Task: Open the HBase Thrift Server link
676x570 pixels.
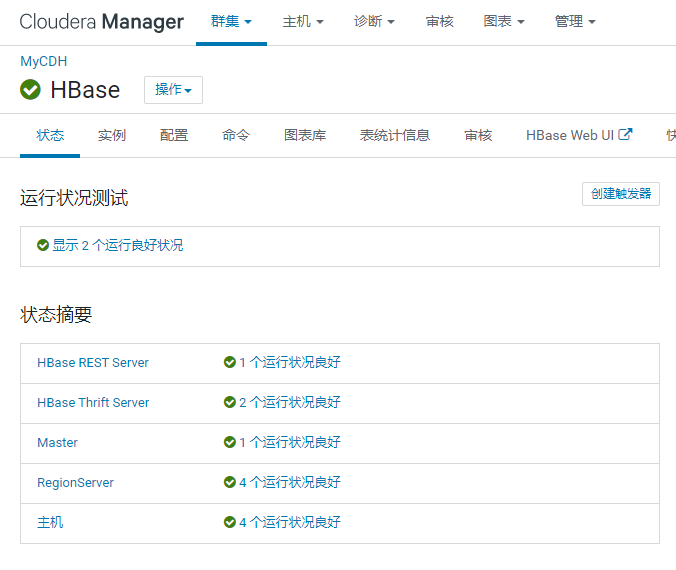Action: point(93,403)
